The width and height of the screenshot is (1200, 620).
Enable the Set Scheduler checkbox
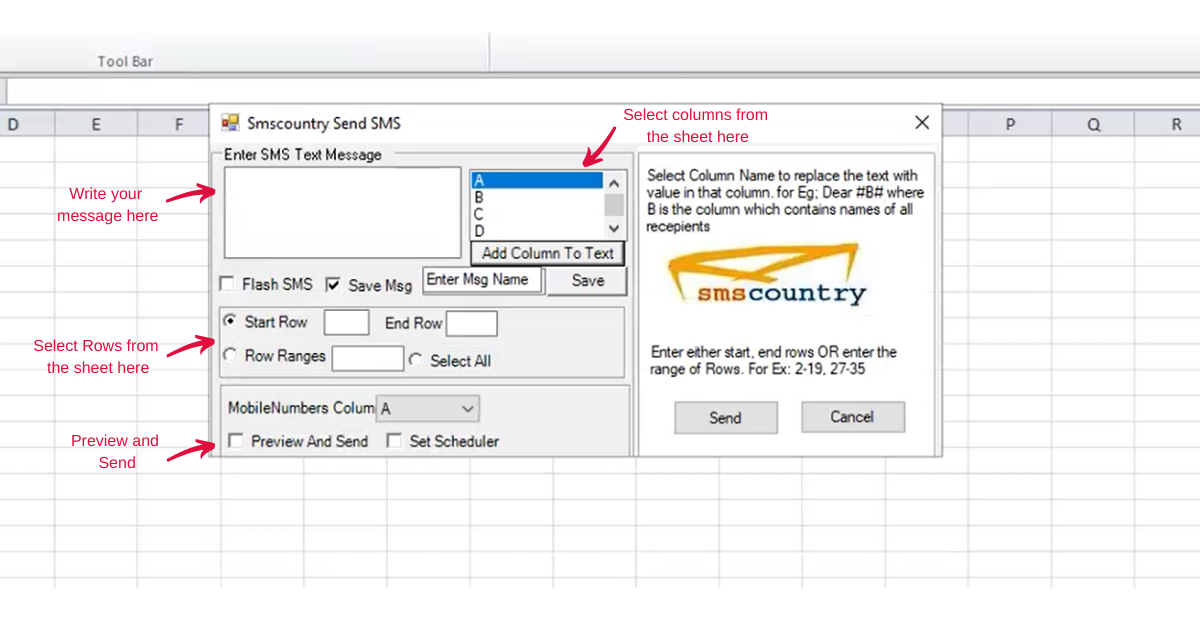coord(394,441)
